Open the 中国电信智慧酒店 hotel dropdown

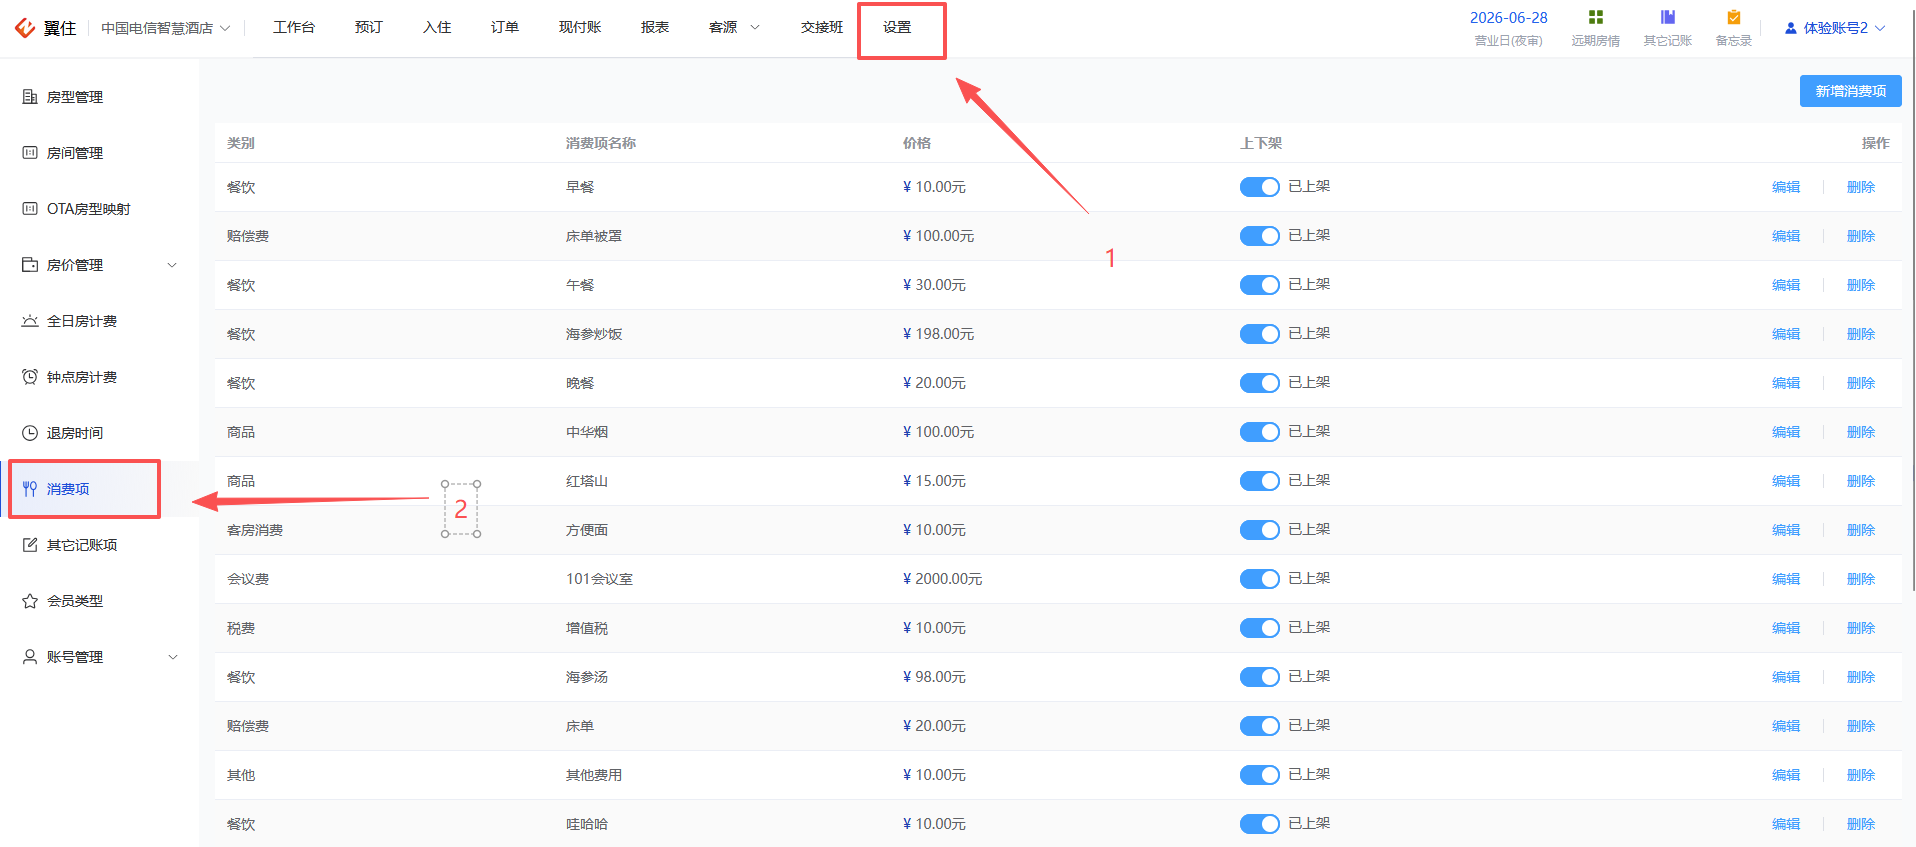(165, 28)
